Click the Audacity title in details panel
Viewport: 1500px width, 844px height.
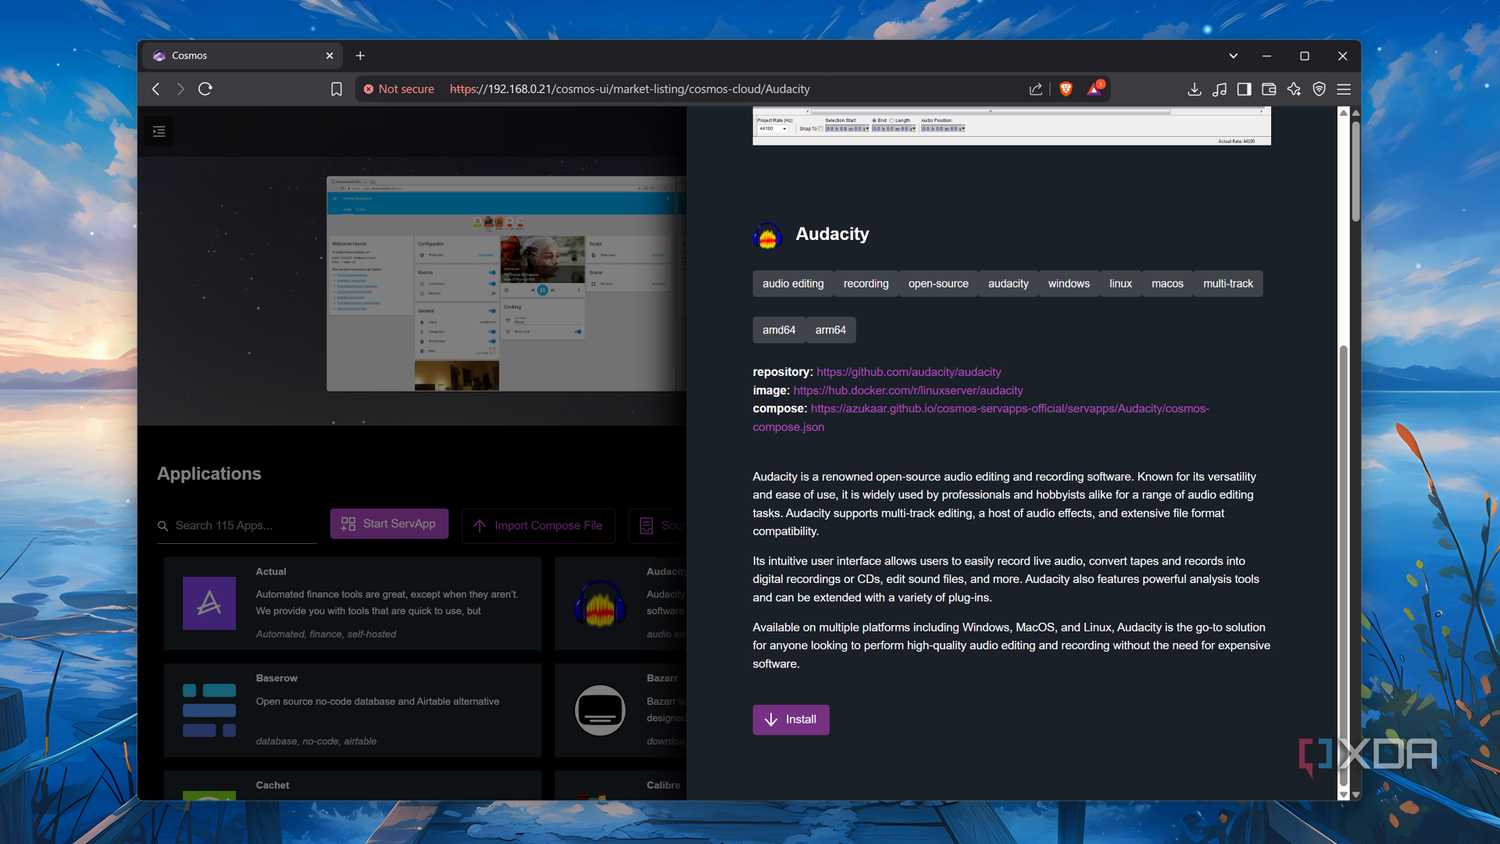pos(832,234)
